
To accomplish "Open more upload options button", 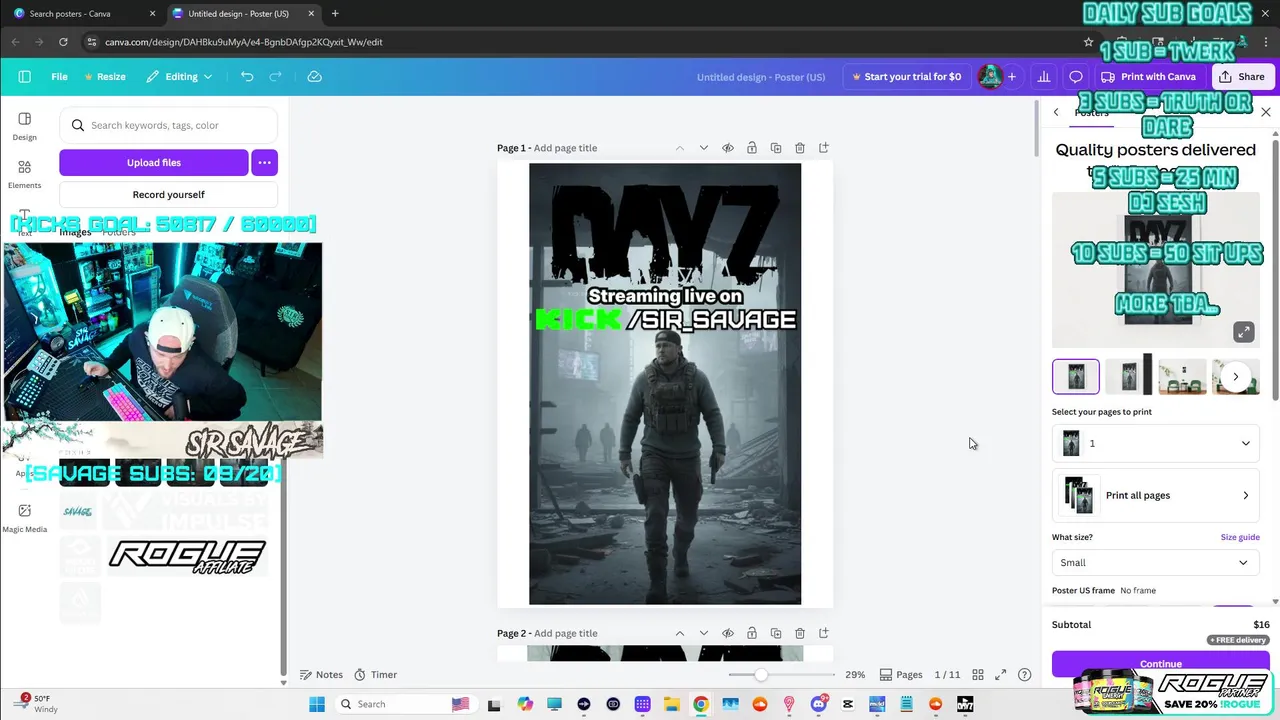I will 264,162.
